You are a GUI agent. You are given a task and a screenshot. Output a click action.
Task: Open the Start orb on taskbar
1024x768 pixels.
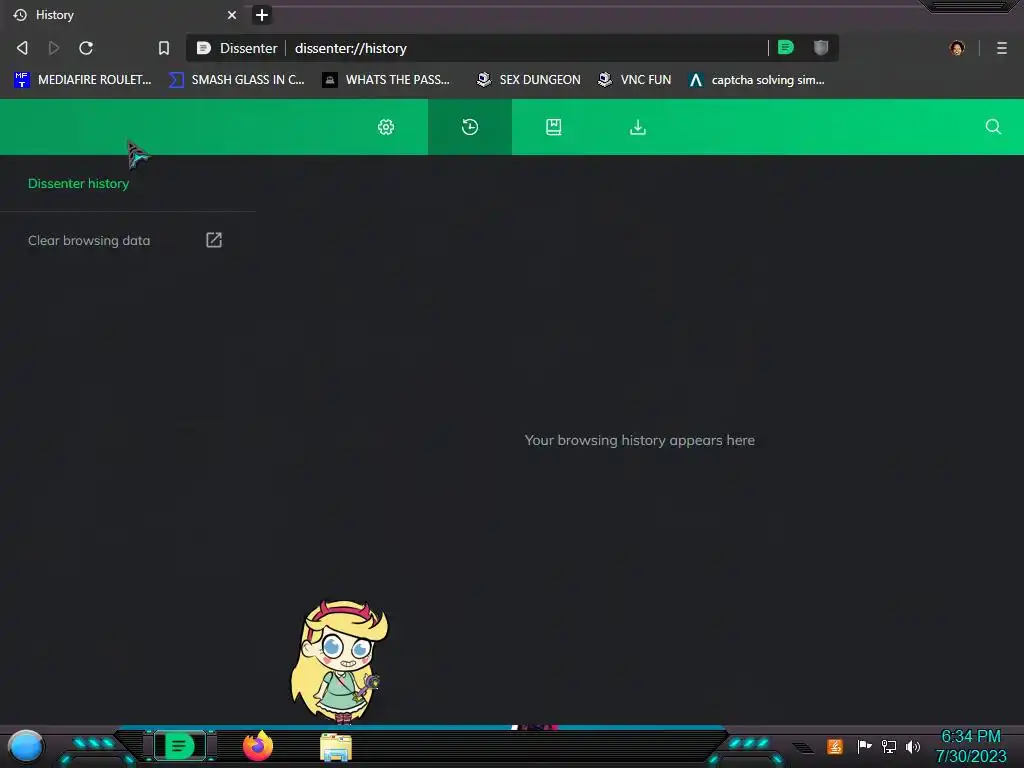(26, 746)
